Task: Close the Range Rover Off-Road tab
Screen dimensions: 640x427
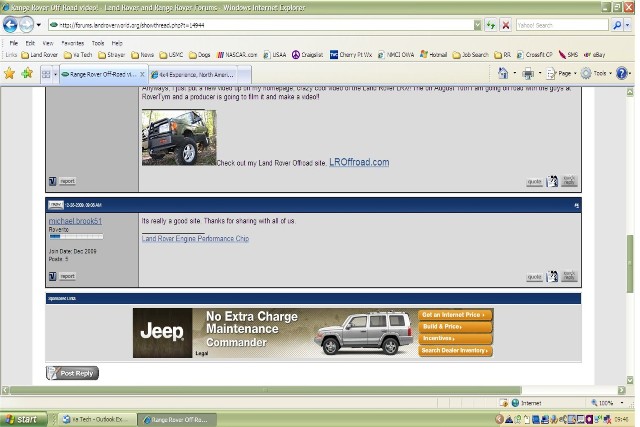Action: [x=142, y=74]
